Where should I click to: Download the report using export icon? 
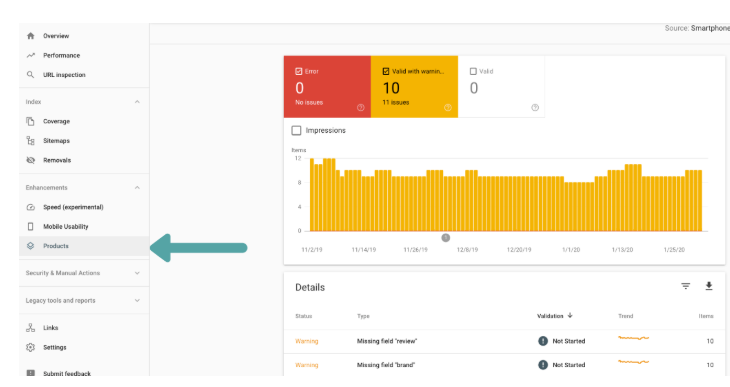(x=709, y=286)
